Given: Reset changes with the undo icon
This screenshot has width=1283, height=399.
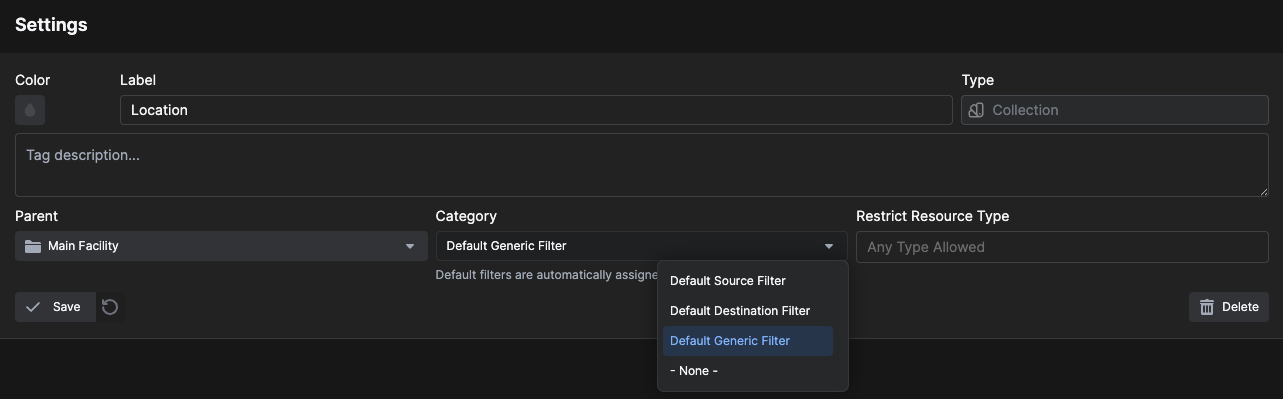Looking at the screenshot, I should (x=110, y=307).
